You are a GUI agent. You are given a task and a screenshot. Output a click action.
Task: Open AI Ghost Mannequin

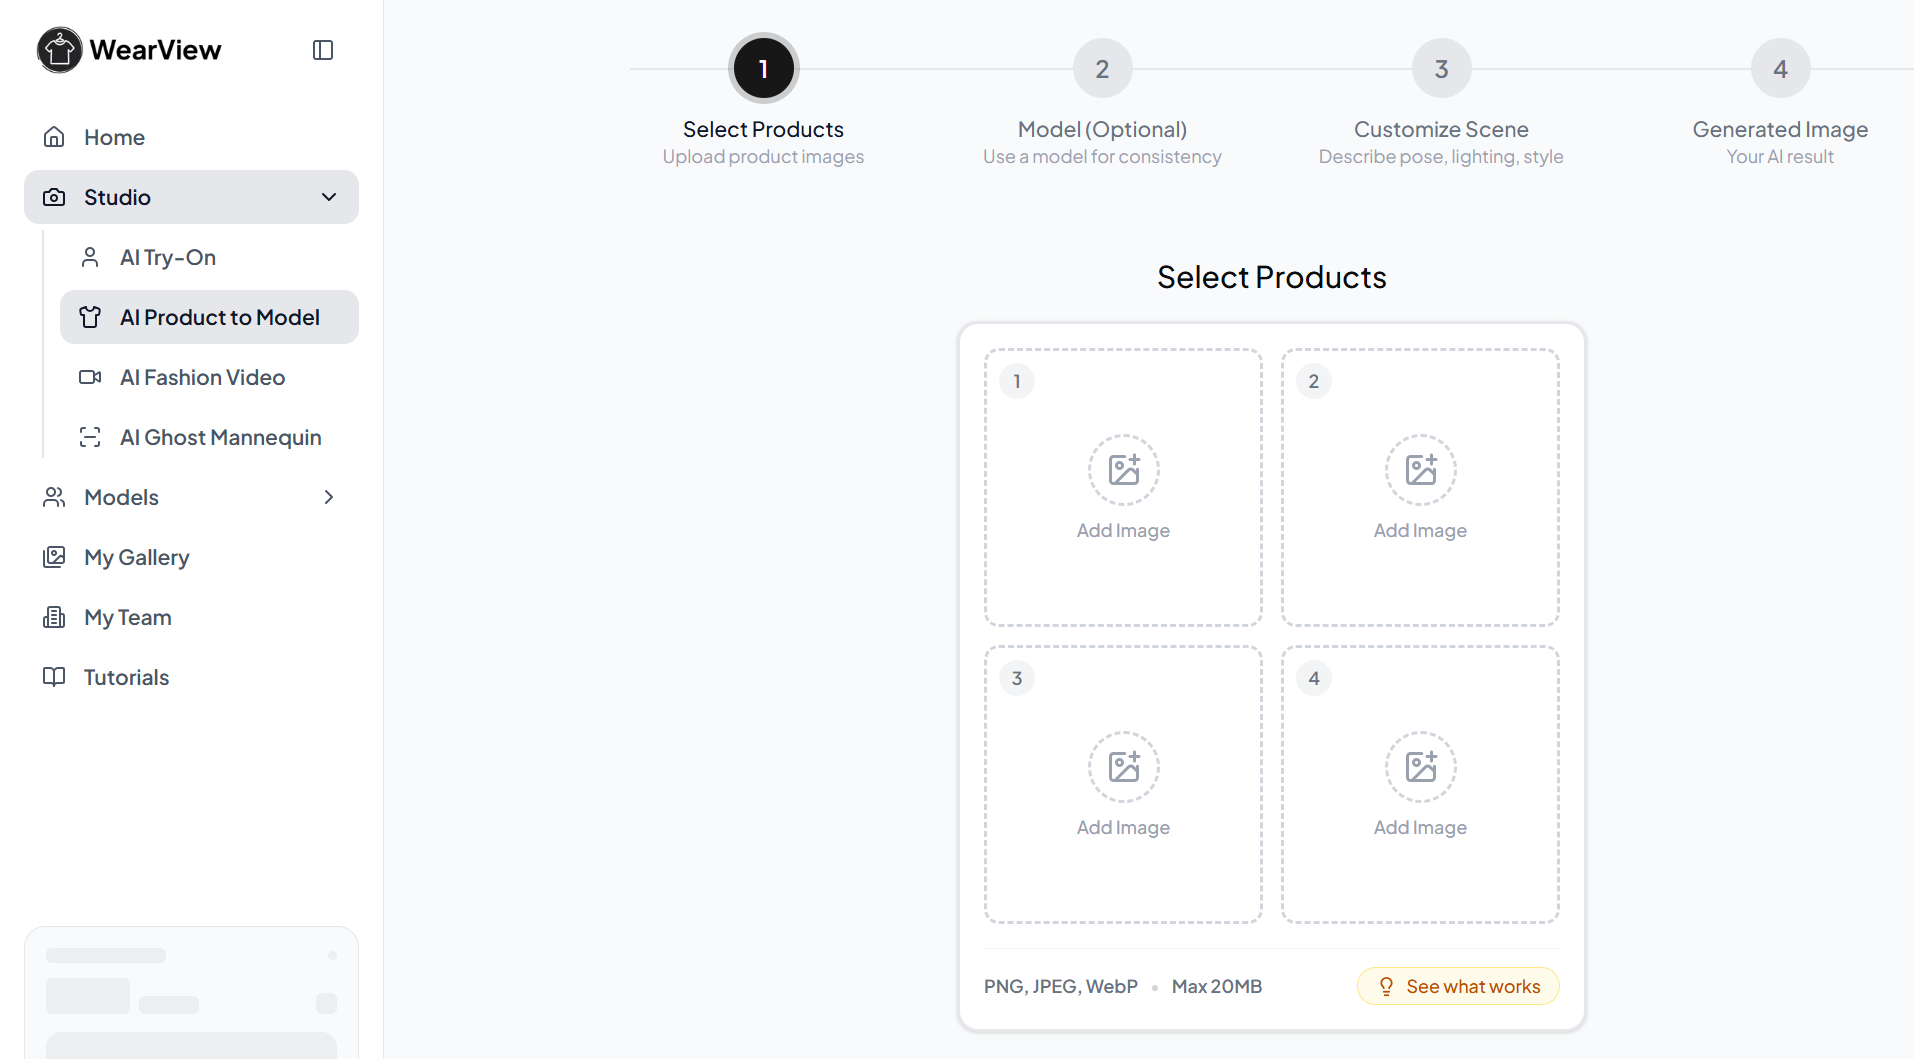click(209, 437)
